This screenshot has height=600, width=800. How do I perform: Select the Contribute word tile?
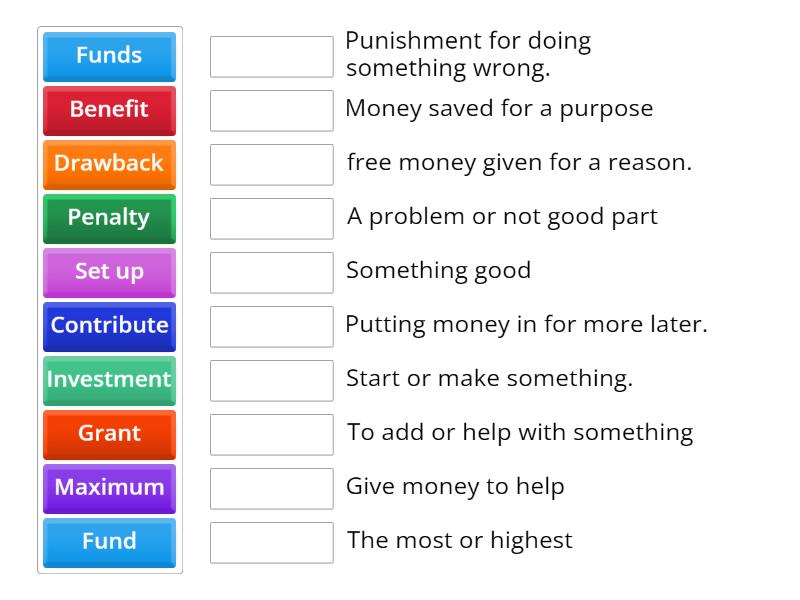tap(108, 326)
